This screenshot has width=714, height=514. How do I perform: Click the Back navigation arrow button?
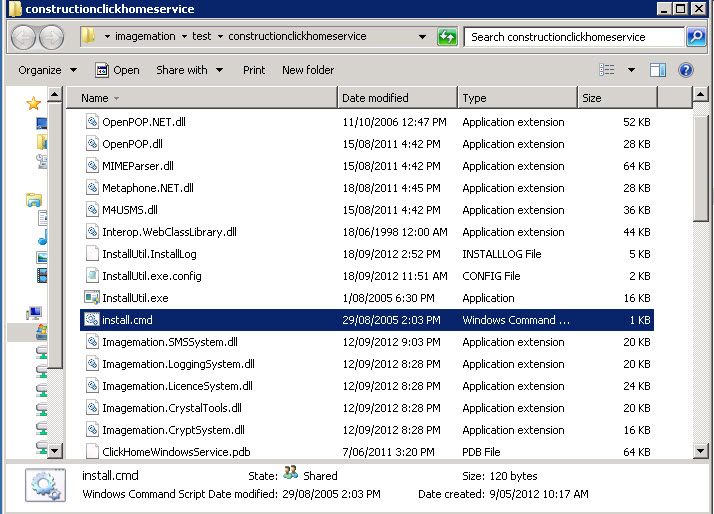pyautogui.click(x=25, y=37)
